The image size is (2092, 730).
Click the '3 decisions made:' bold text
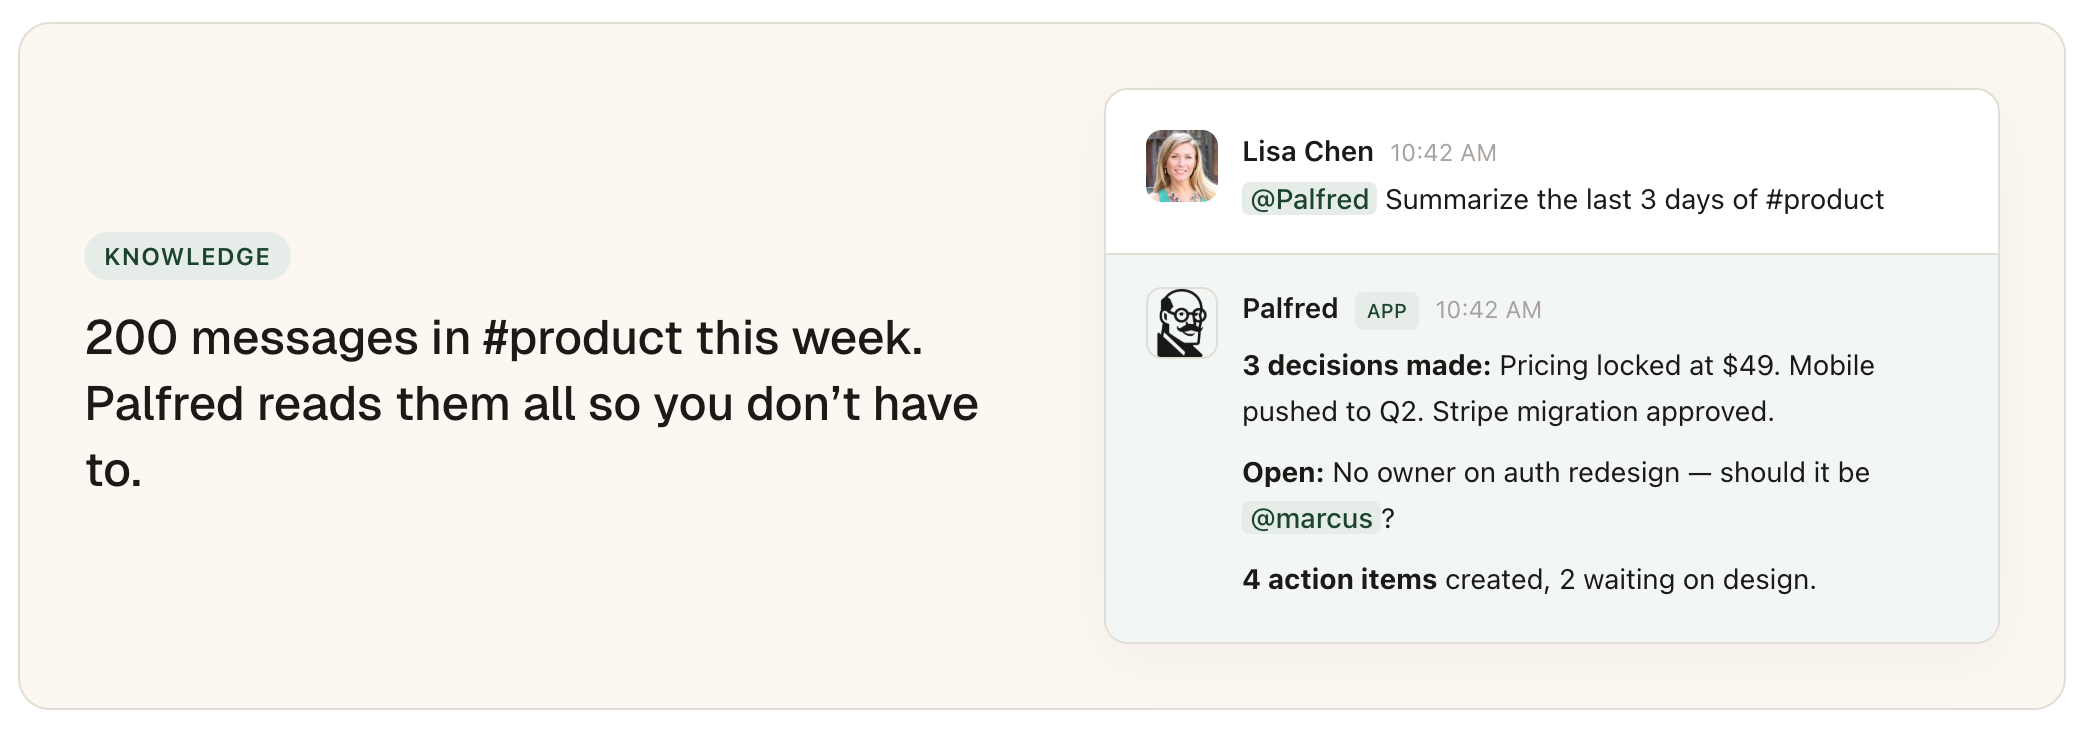tap(1366, 365)
